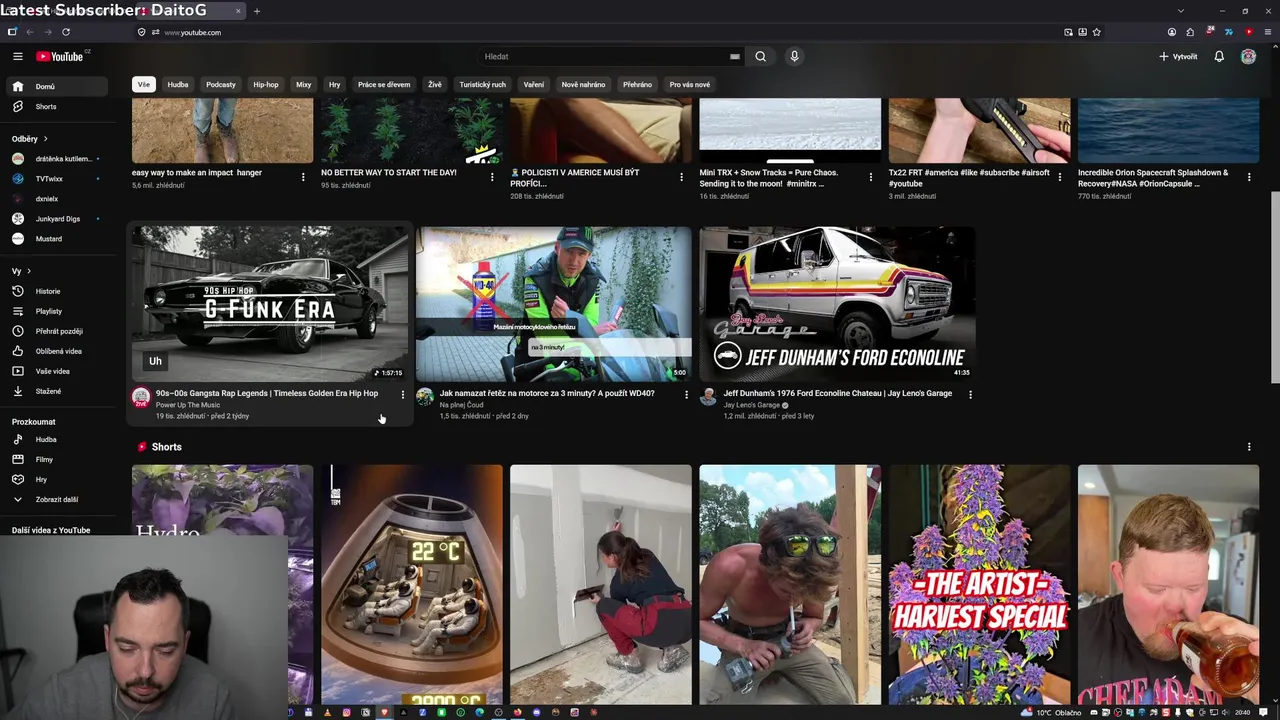The image size is (1280, 720).
Task: Open the on-screen keyboard icon in search box
Action: [735, 57]
